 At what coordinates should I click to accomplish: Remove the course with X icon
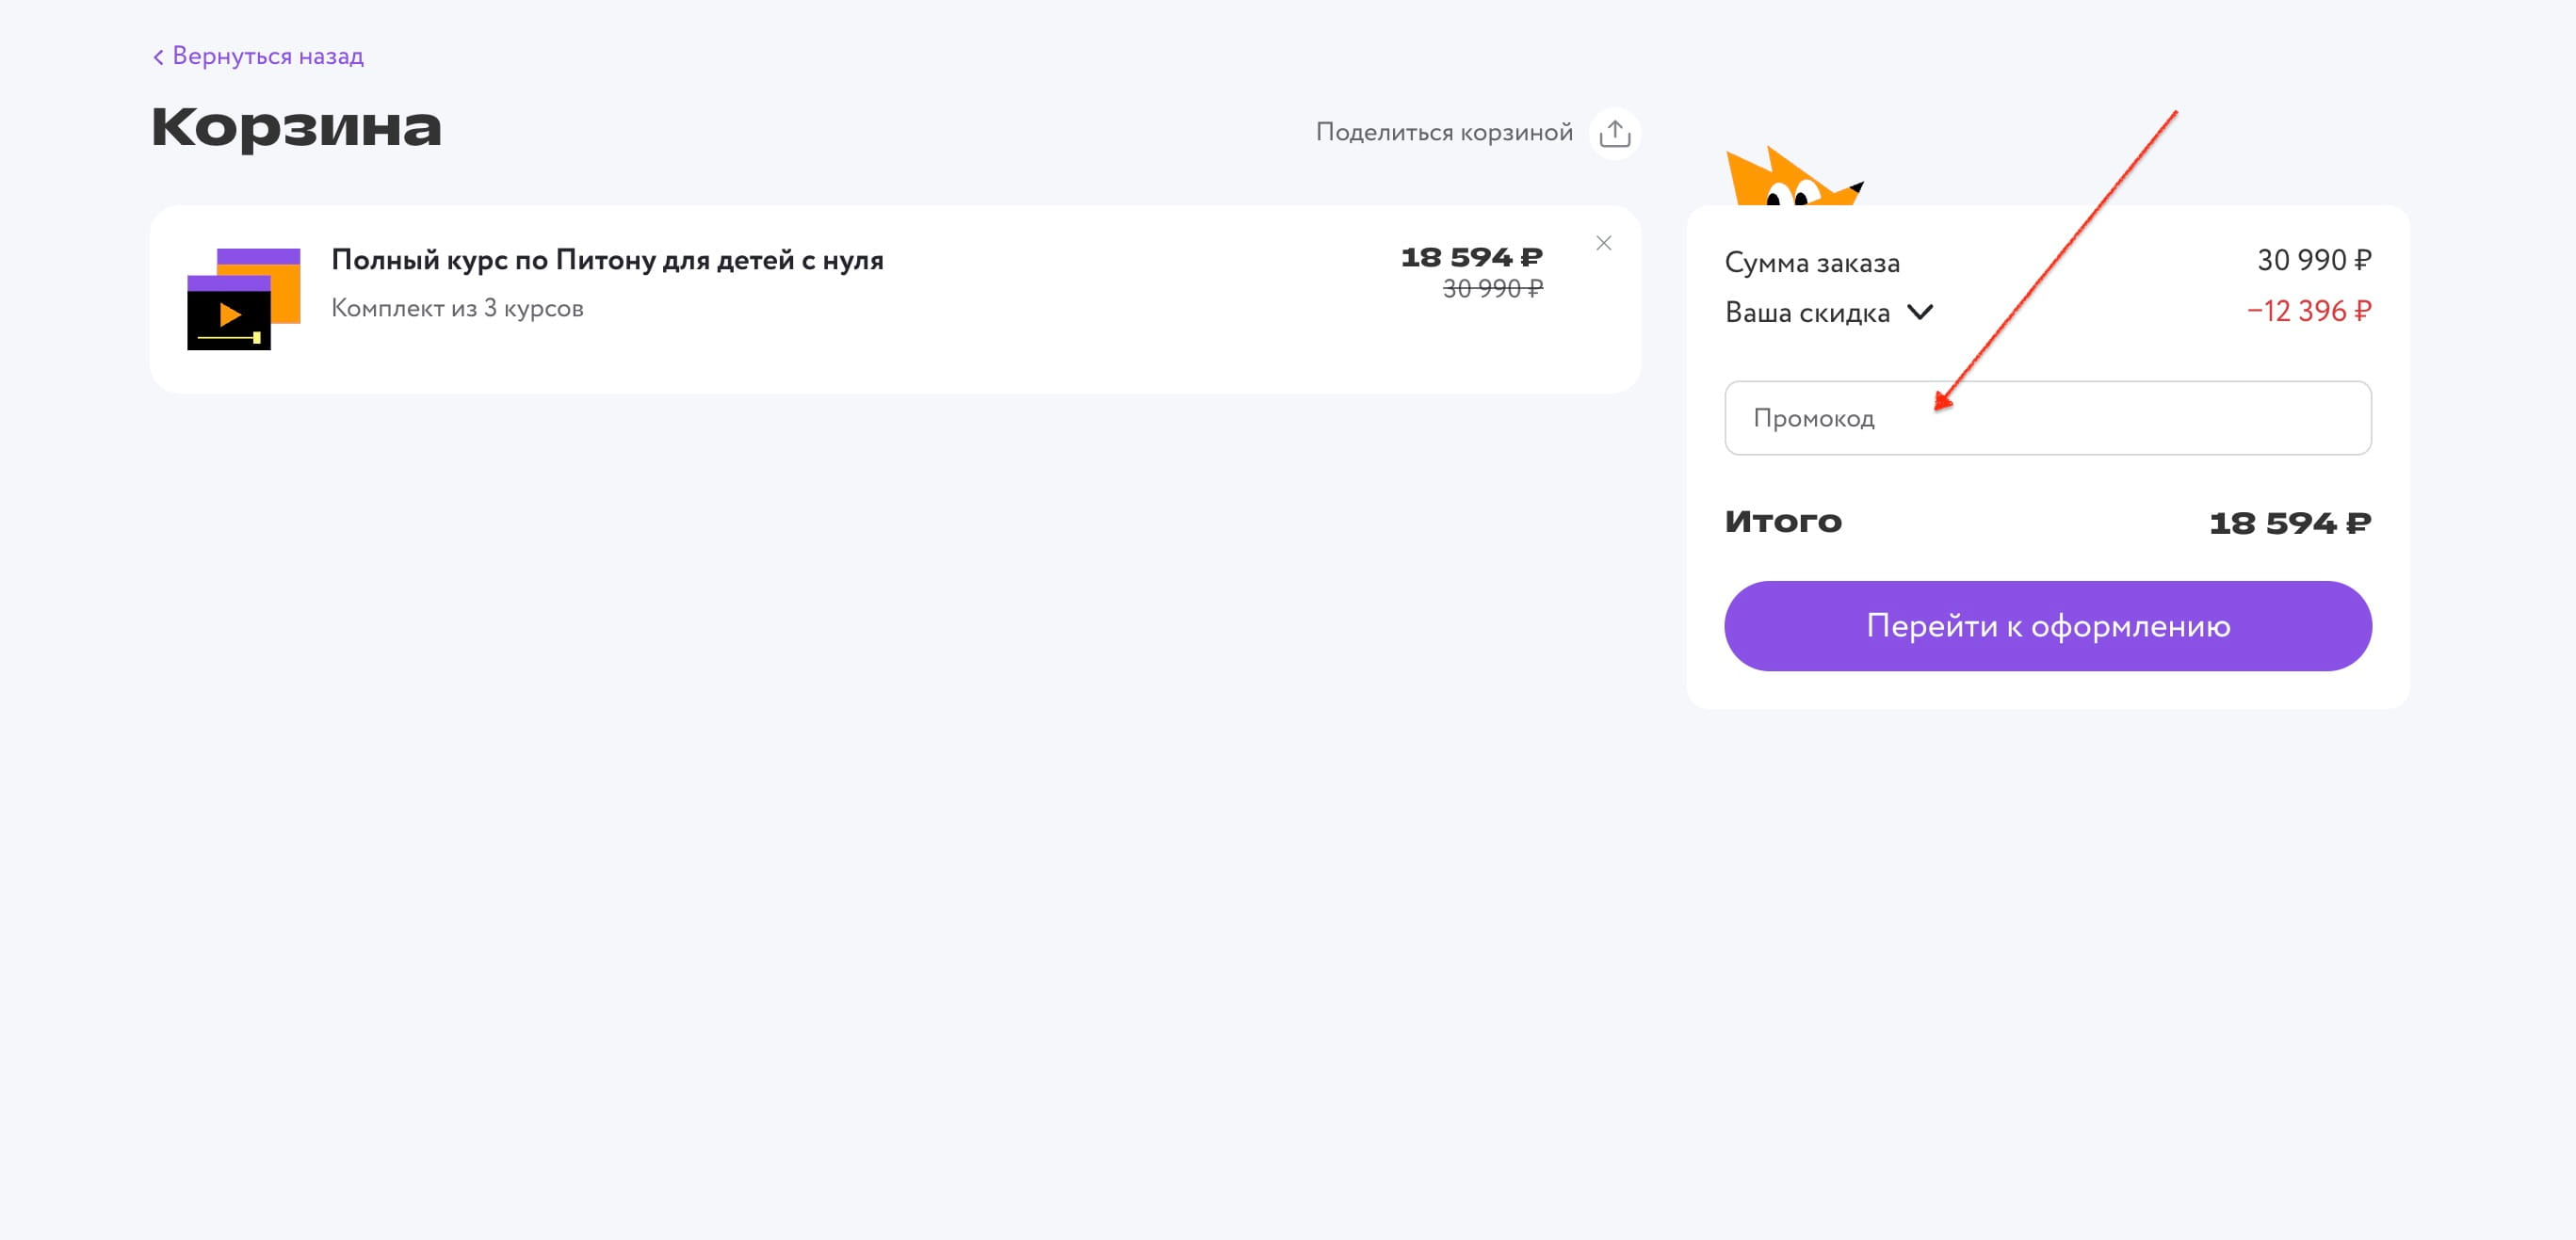pos(1603,243)
